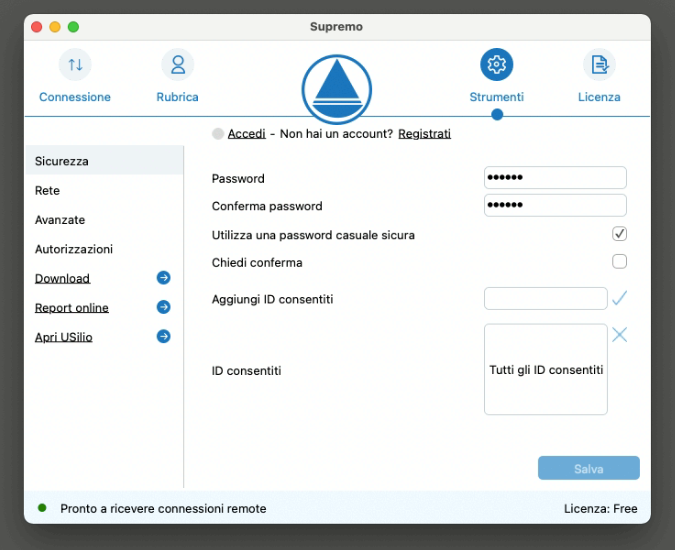Click the arrow icon beside Apri USilio
675x550 pixels.
164,337
